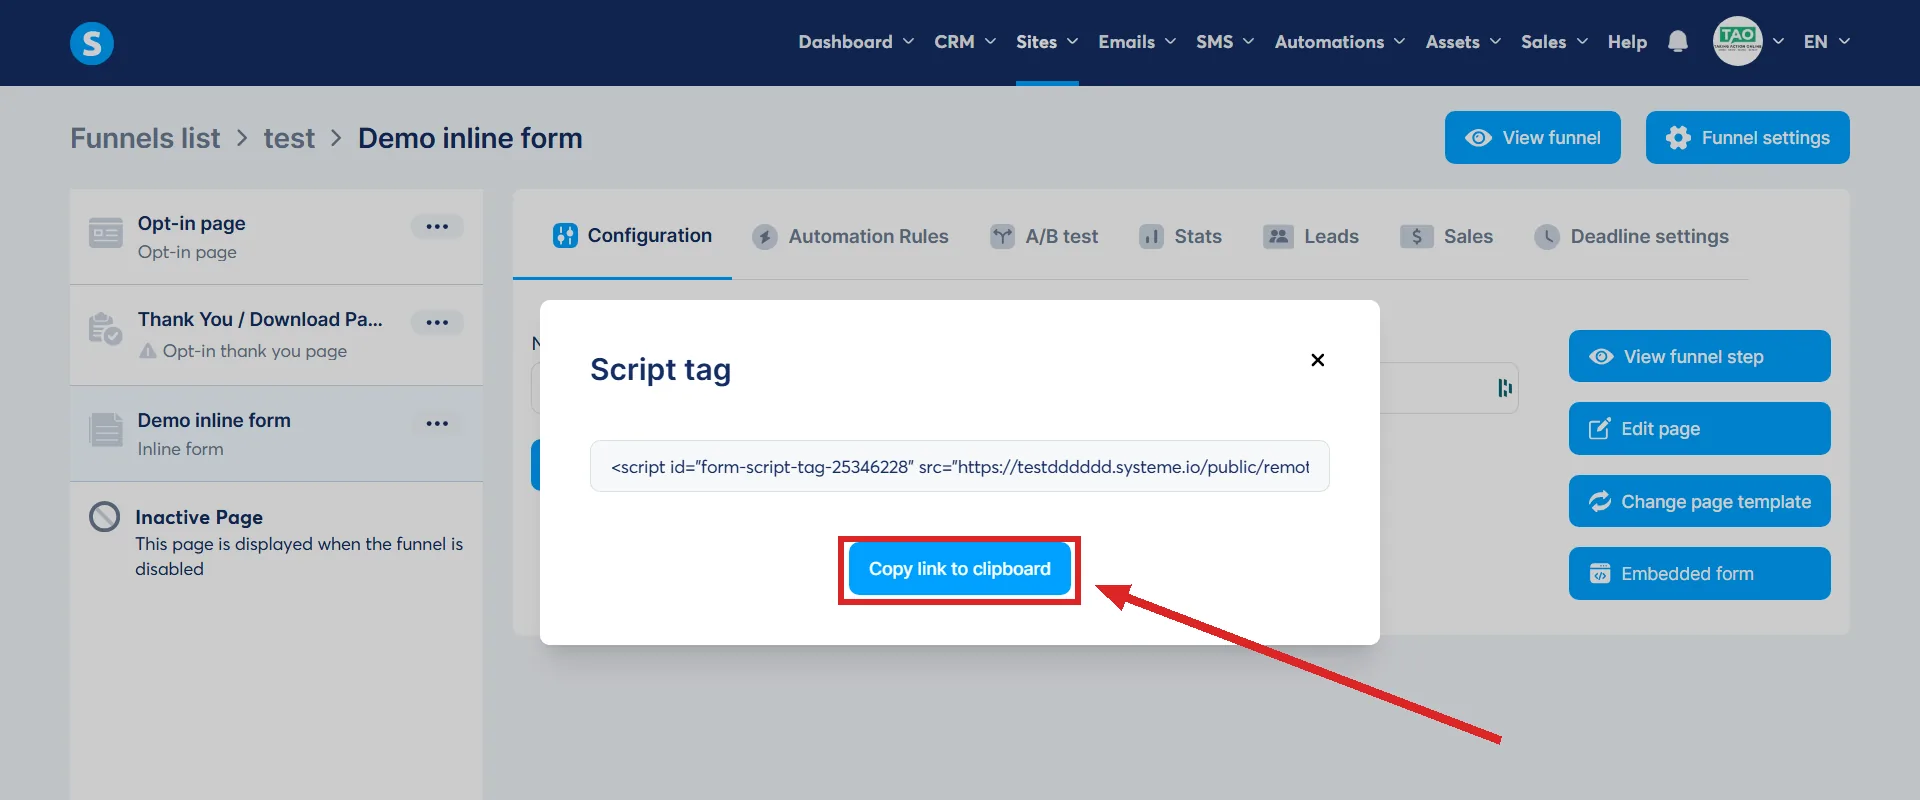1920x800 pixels.
Task: Open options menu for Demo inline form
Action: pyautogui.click(x=437, y=424)
